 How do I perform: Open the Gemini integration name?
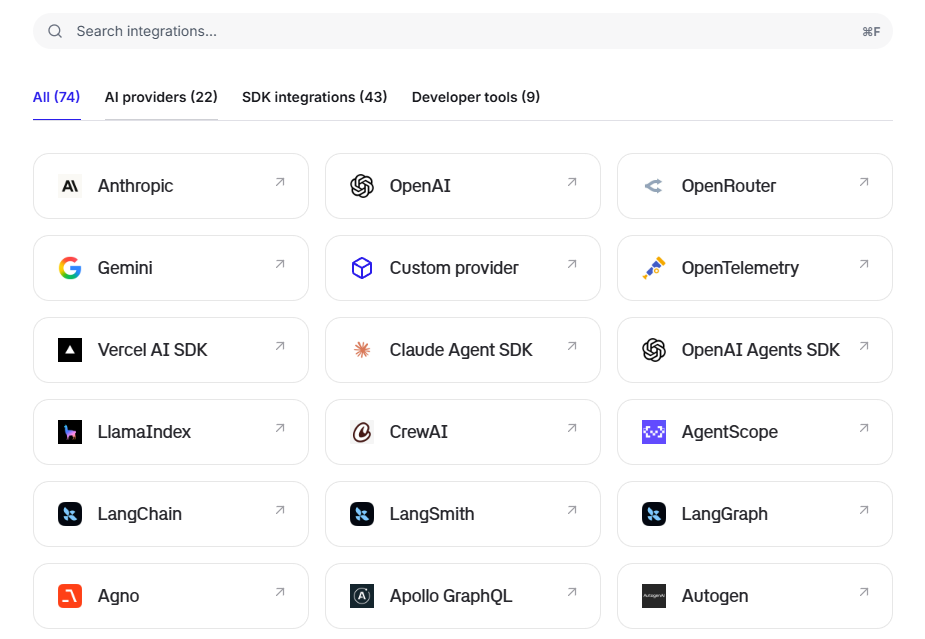coord(125,268)
